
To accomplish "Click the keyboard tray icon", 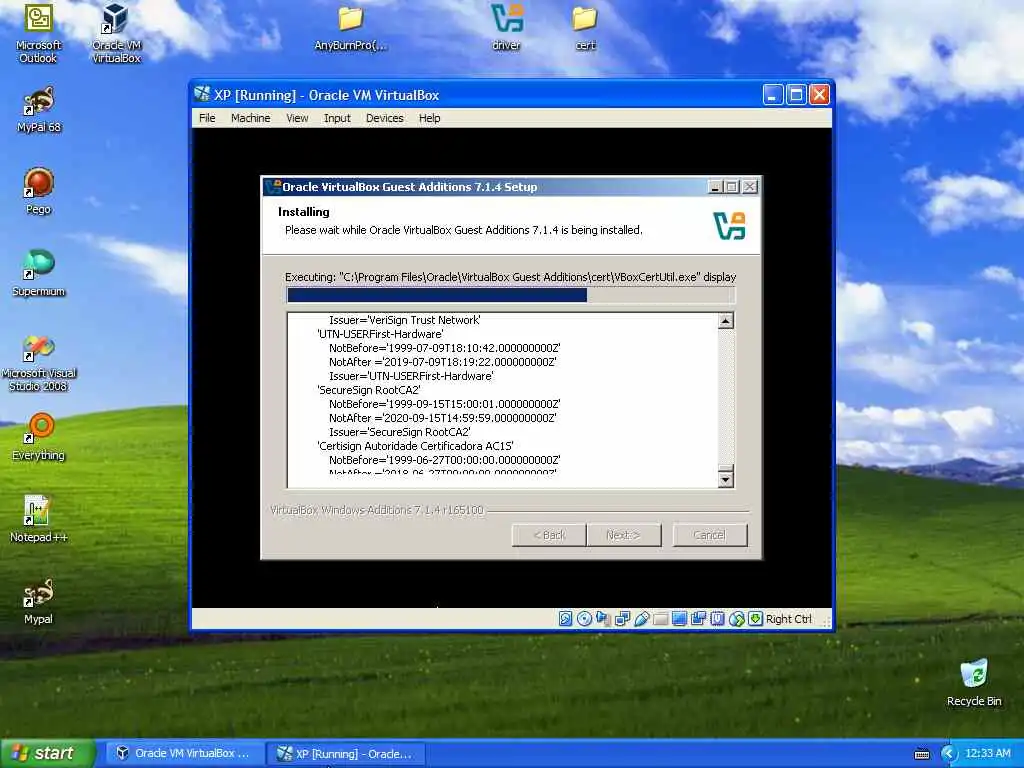I will point(922,754).
